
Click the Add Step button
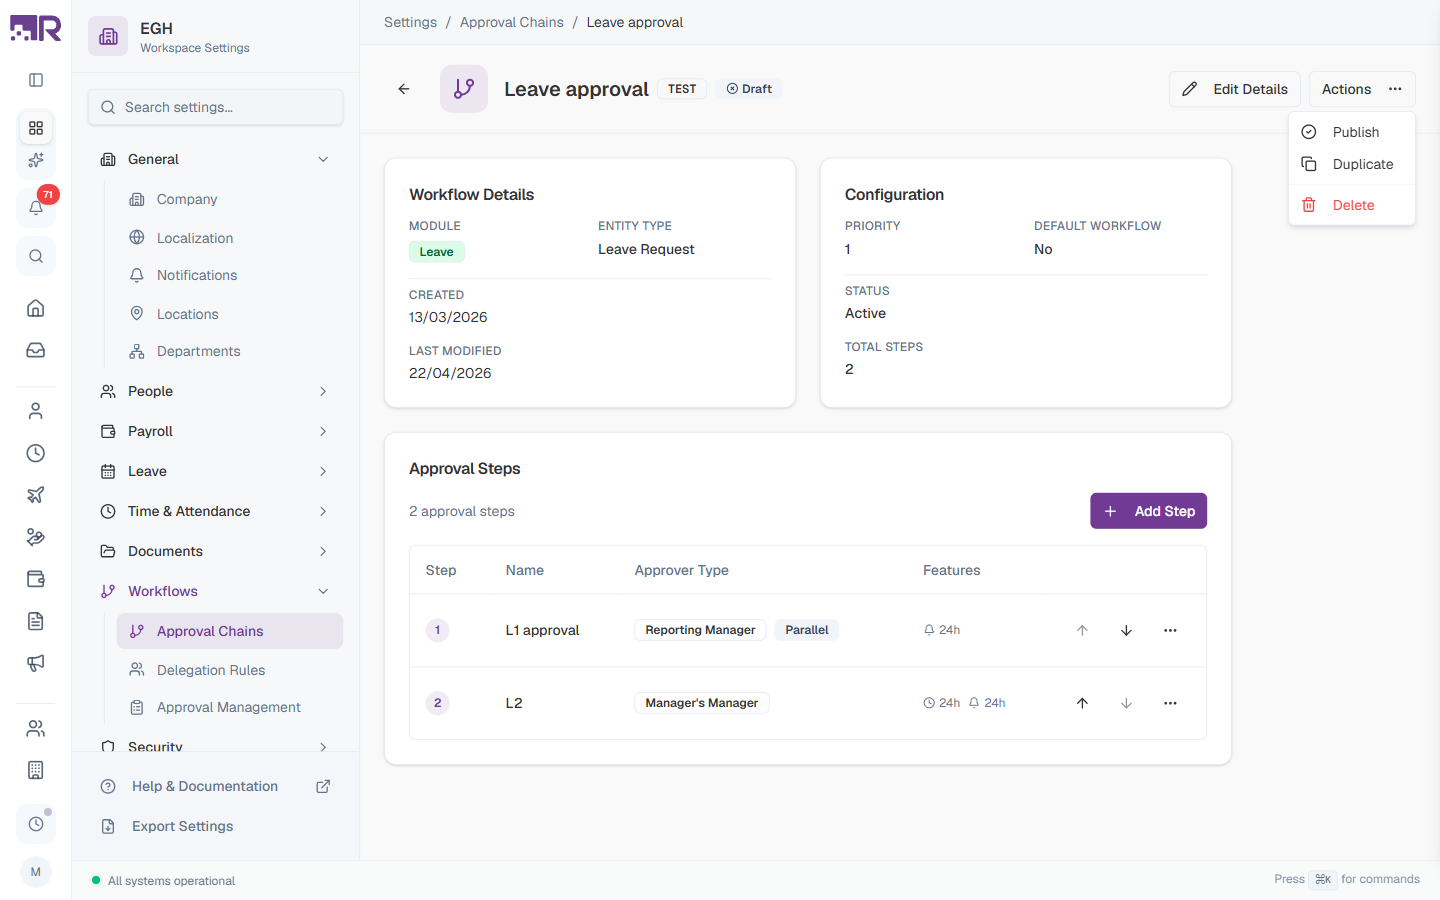click(x=1148, y=511)
